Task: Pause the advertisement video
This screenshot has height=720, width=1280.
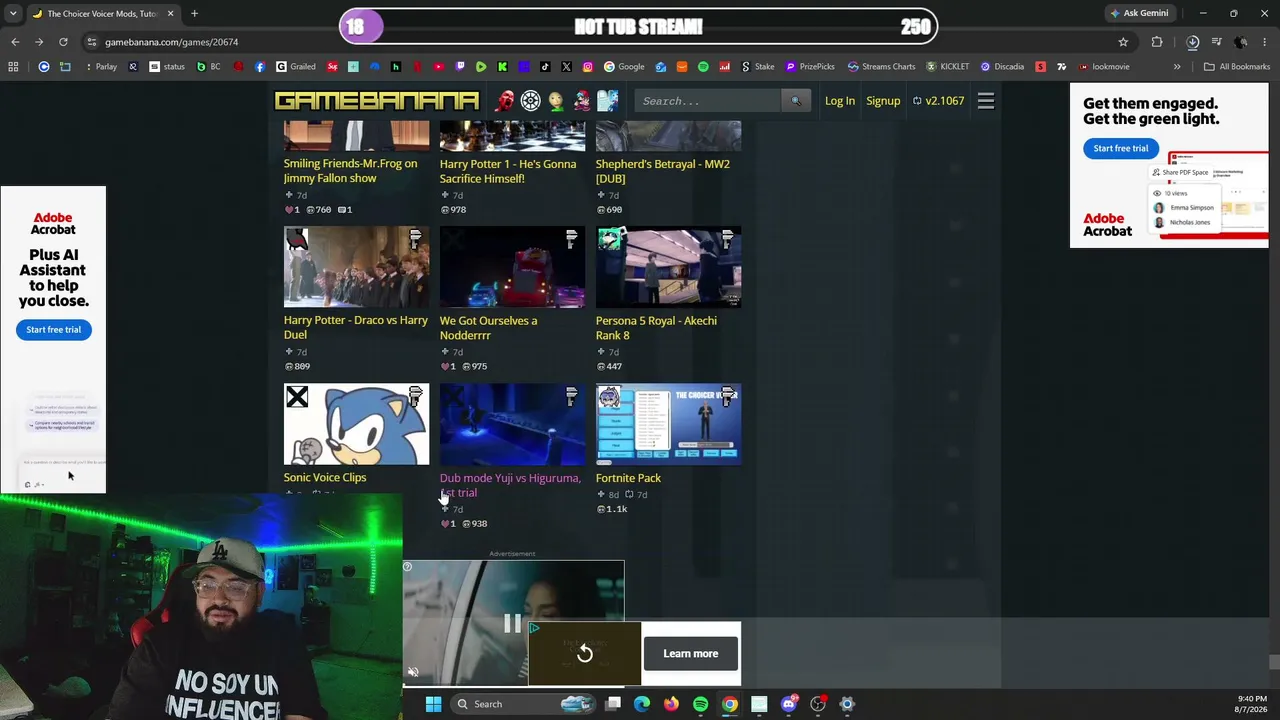Action: coord(512,624)
